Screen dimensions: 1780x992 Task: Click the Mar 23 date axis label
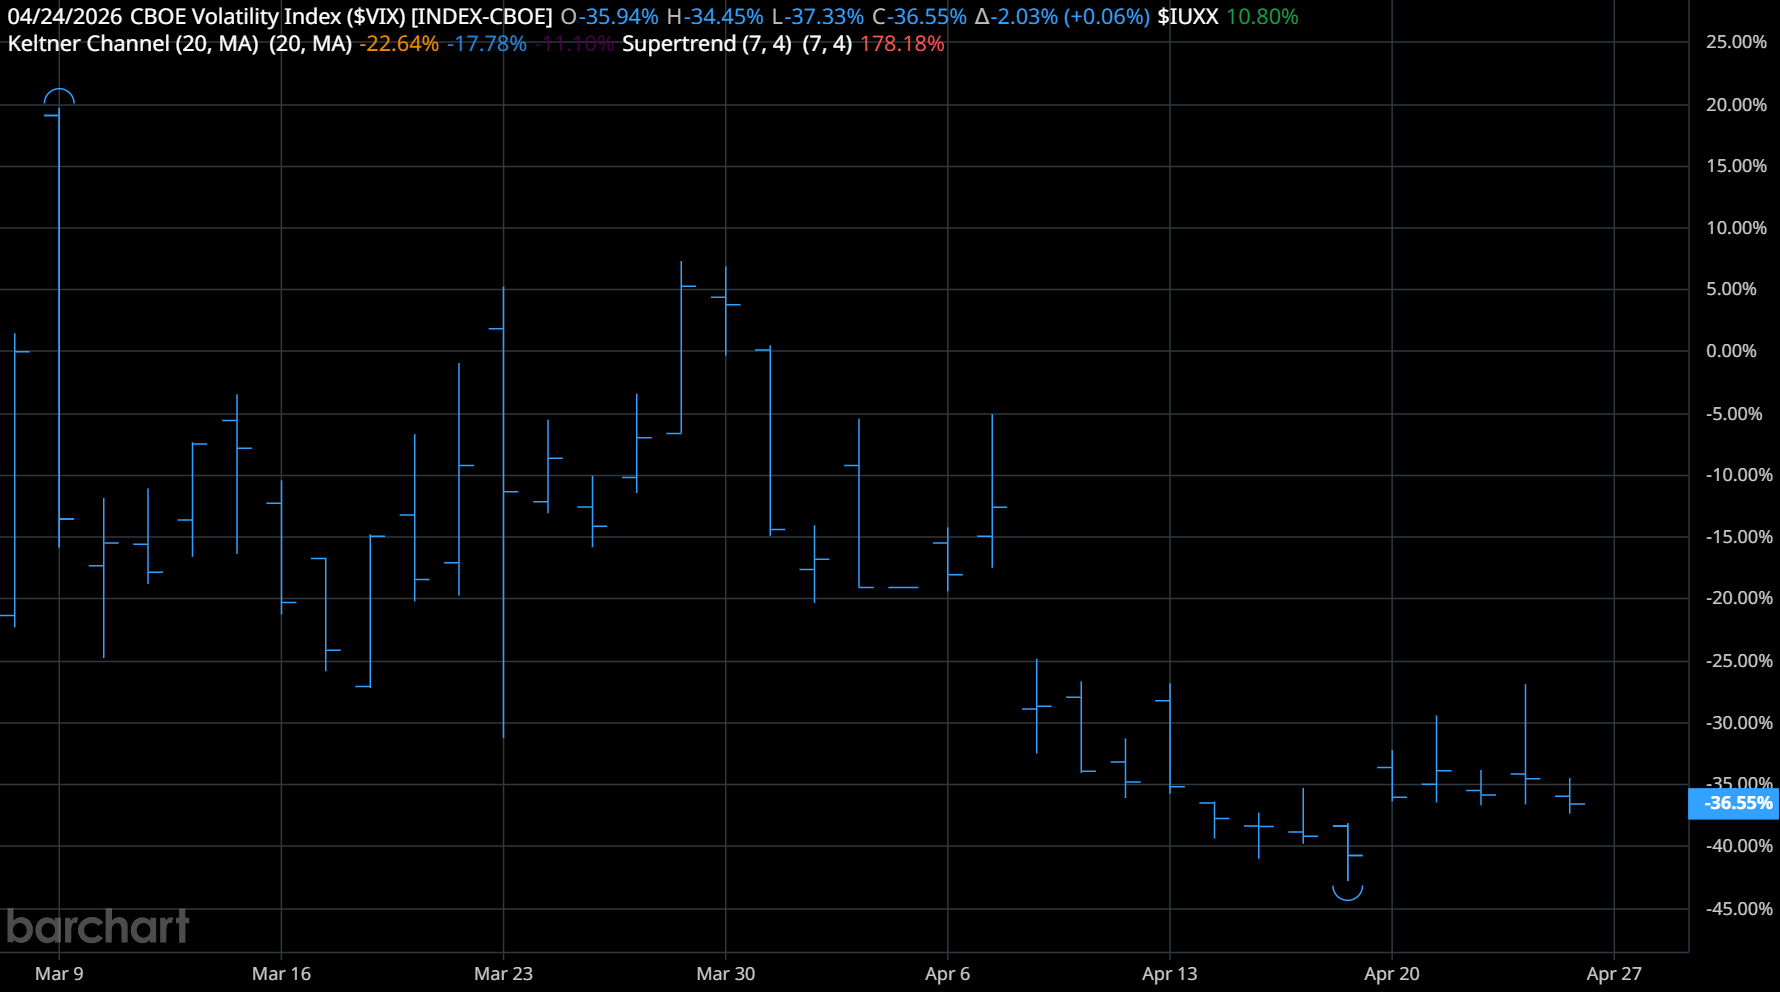coord(503,973)
